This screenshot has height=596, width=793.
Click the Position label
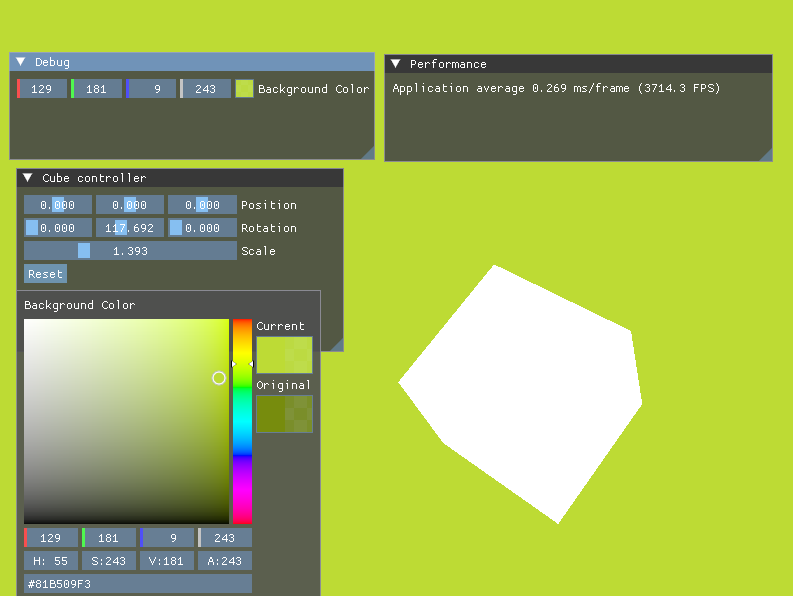269,205
